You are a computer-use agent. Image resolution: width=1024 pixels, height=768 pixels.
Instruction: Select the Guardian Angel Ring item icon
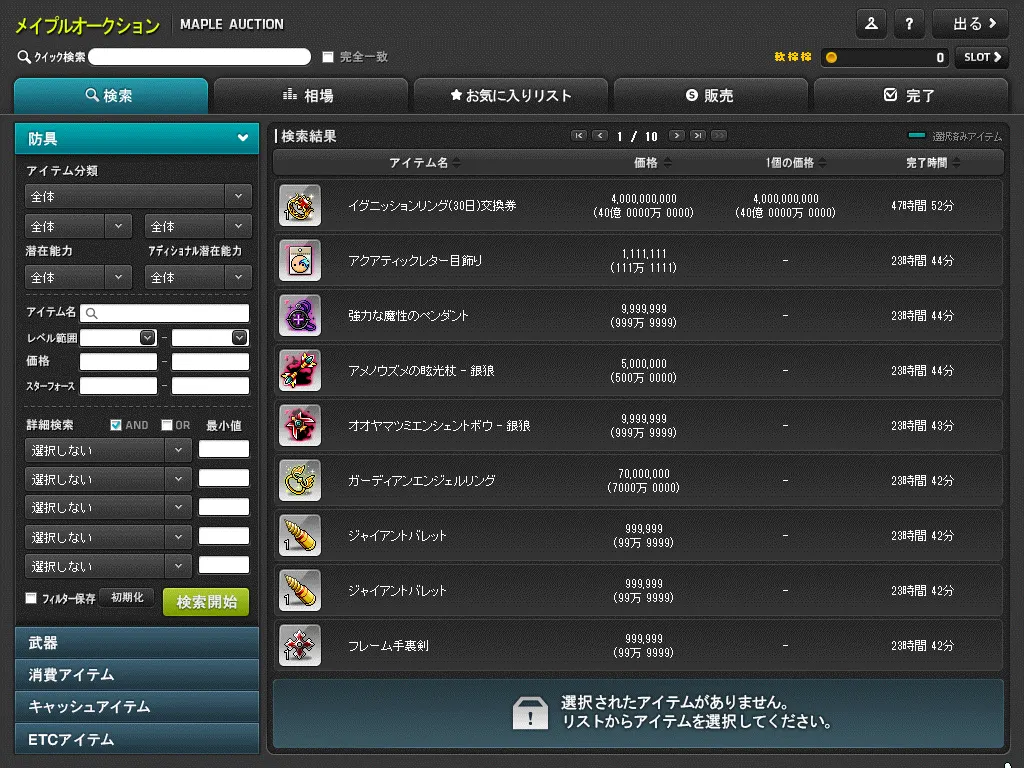(300, 480)
